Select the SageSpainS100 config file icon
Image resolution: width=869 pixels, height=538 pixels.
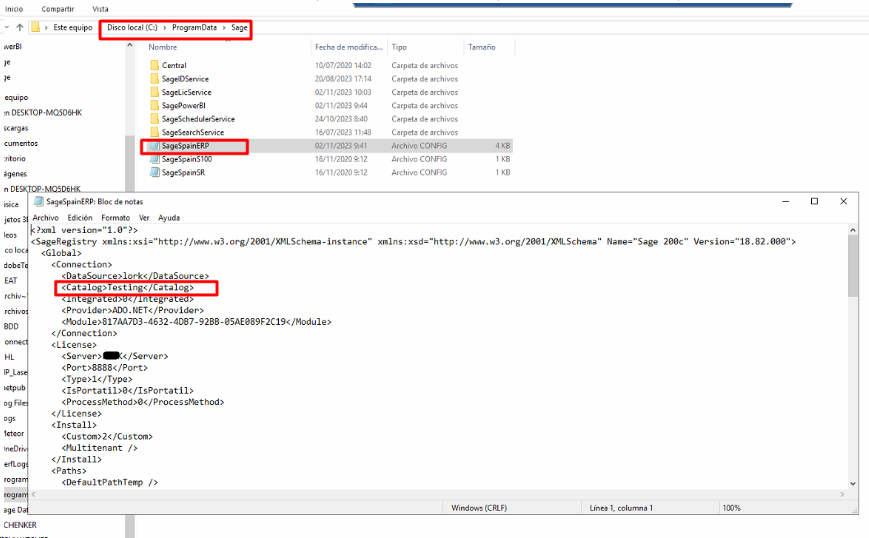[155, 159]
